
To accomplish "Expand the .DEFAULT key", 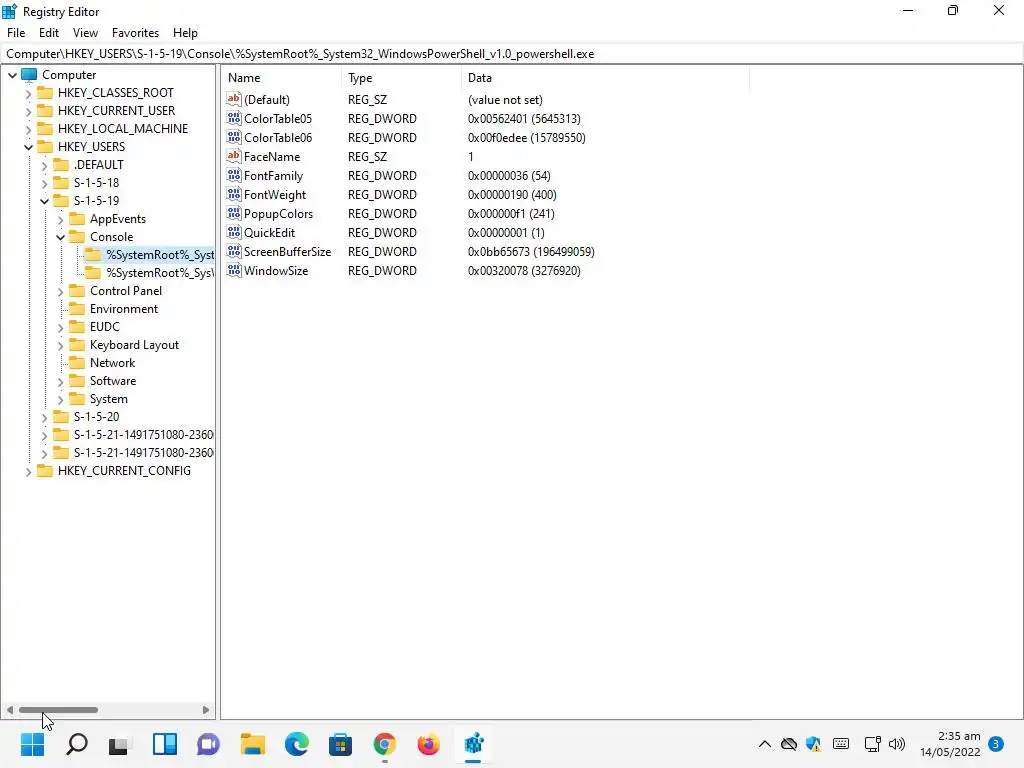I will click(44, 165).
